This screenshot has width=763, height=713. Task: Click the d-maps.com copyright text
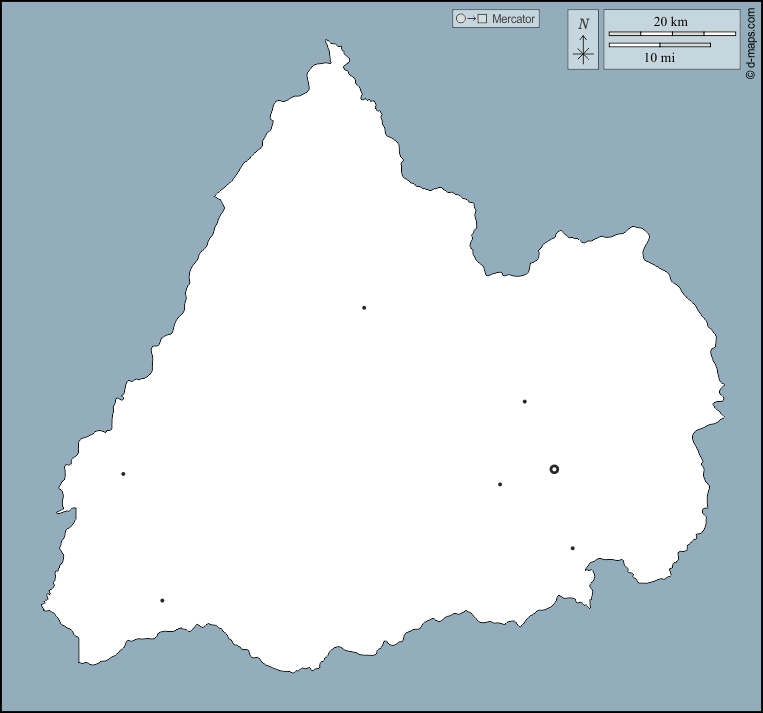[x=750, y=42]
